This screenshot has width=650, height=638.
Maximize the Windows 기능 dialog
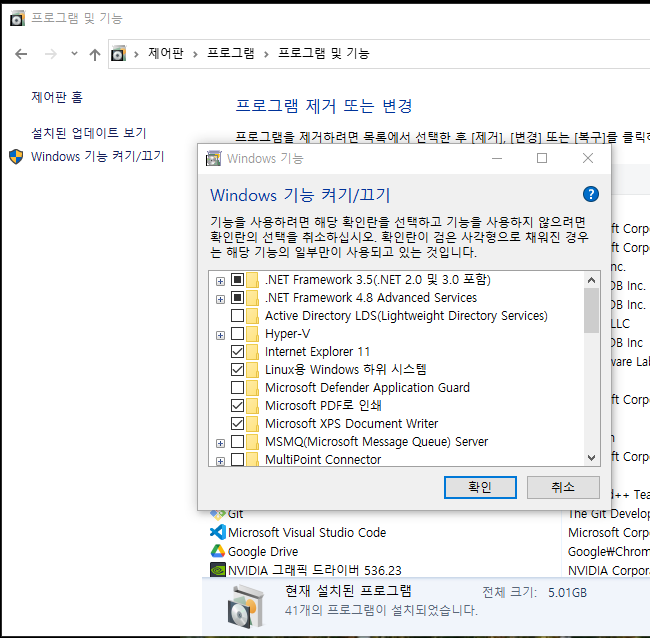point(542,158)
